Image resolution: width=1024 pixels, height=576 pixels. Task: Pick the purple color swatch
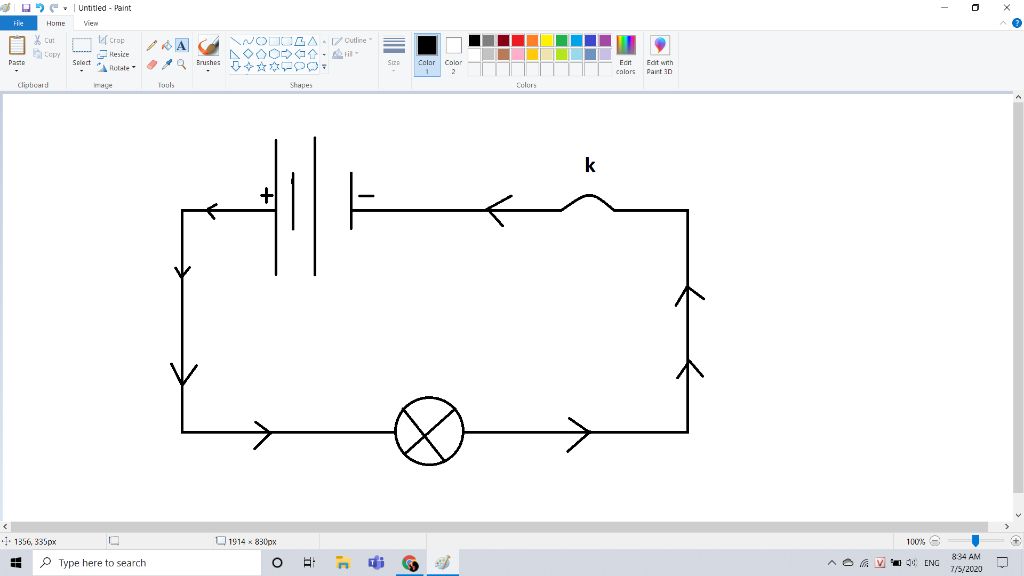[x=605, y=41]
